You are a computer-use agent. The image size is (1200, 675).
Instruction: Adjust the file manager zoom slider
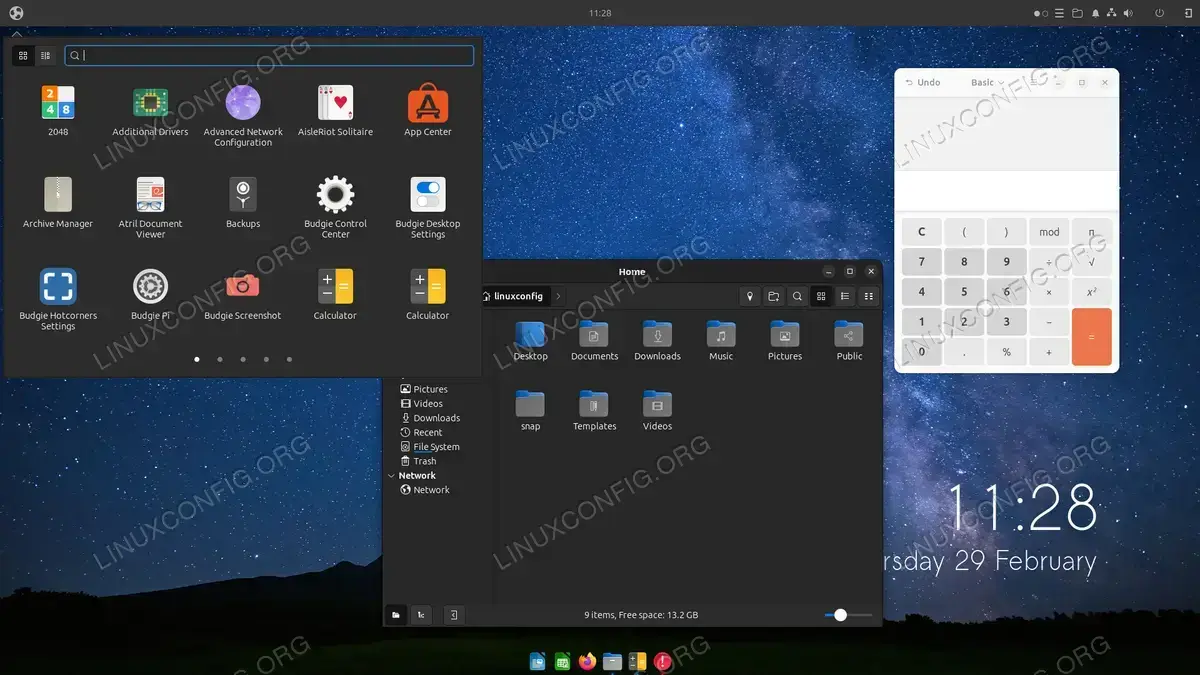848,615
